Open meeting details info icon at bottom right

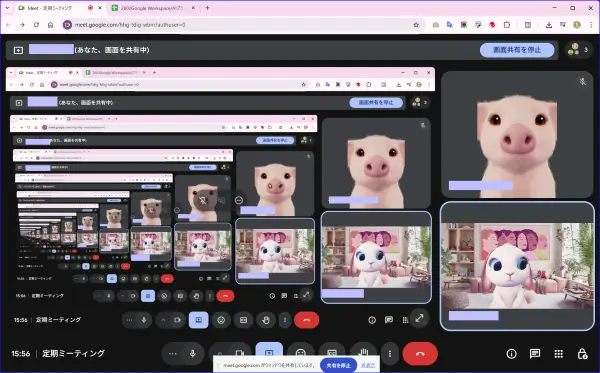pos(511,354)
